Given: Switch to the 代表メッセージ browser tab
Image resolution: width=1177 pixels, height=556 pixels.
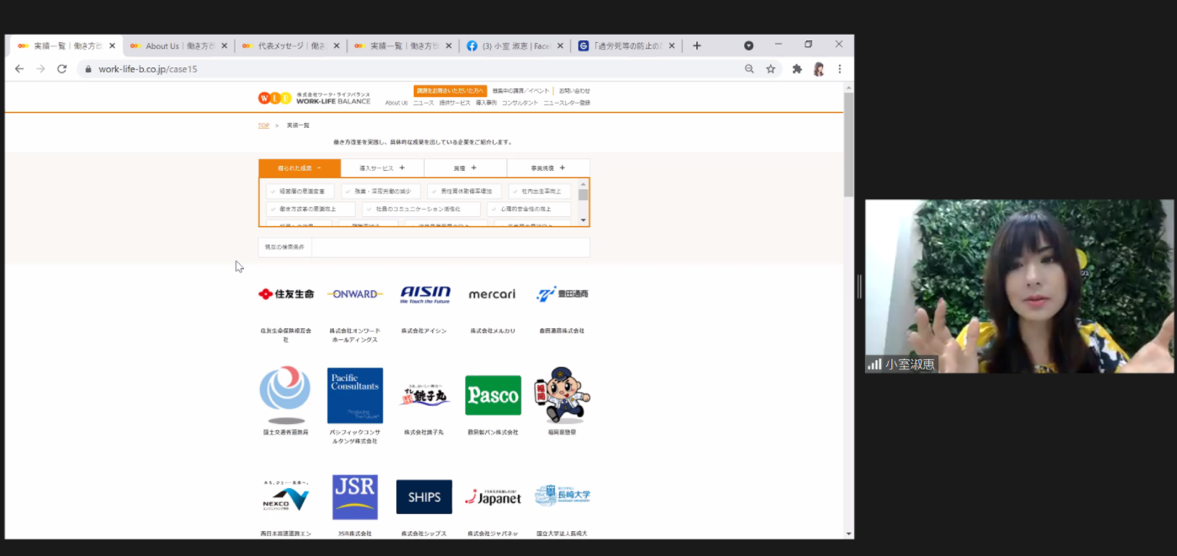Looking at the screenshot, I should (x=291, y=46).
